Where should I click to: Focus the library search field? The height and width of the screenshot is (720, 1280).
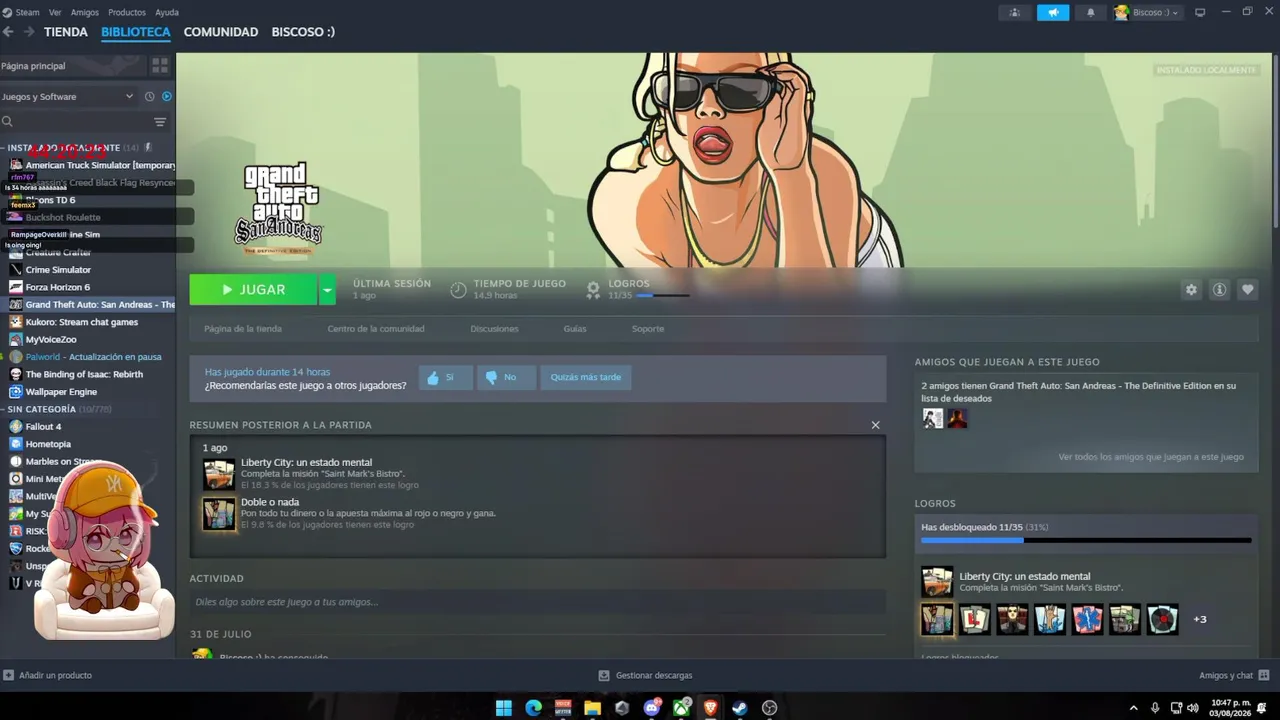click(75, 122)
